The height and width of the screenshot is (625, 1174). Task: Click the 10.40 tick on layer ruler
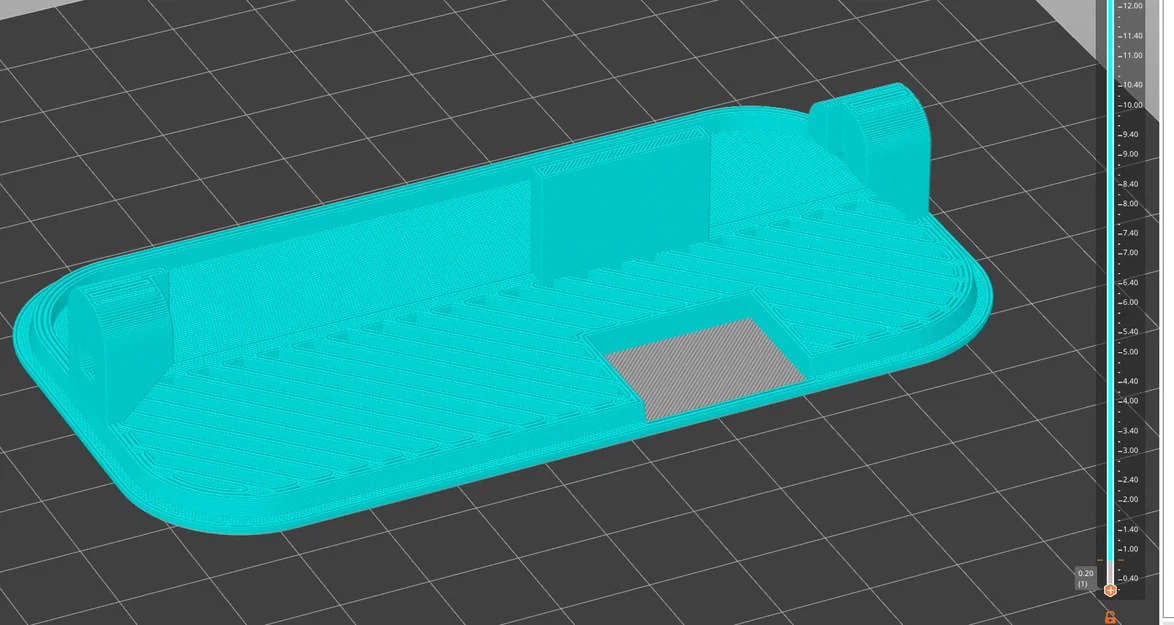(1132, 85)
